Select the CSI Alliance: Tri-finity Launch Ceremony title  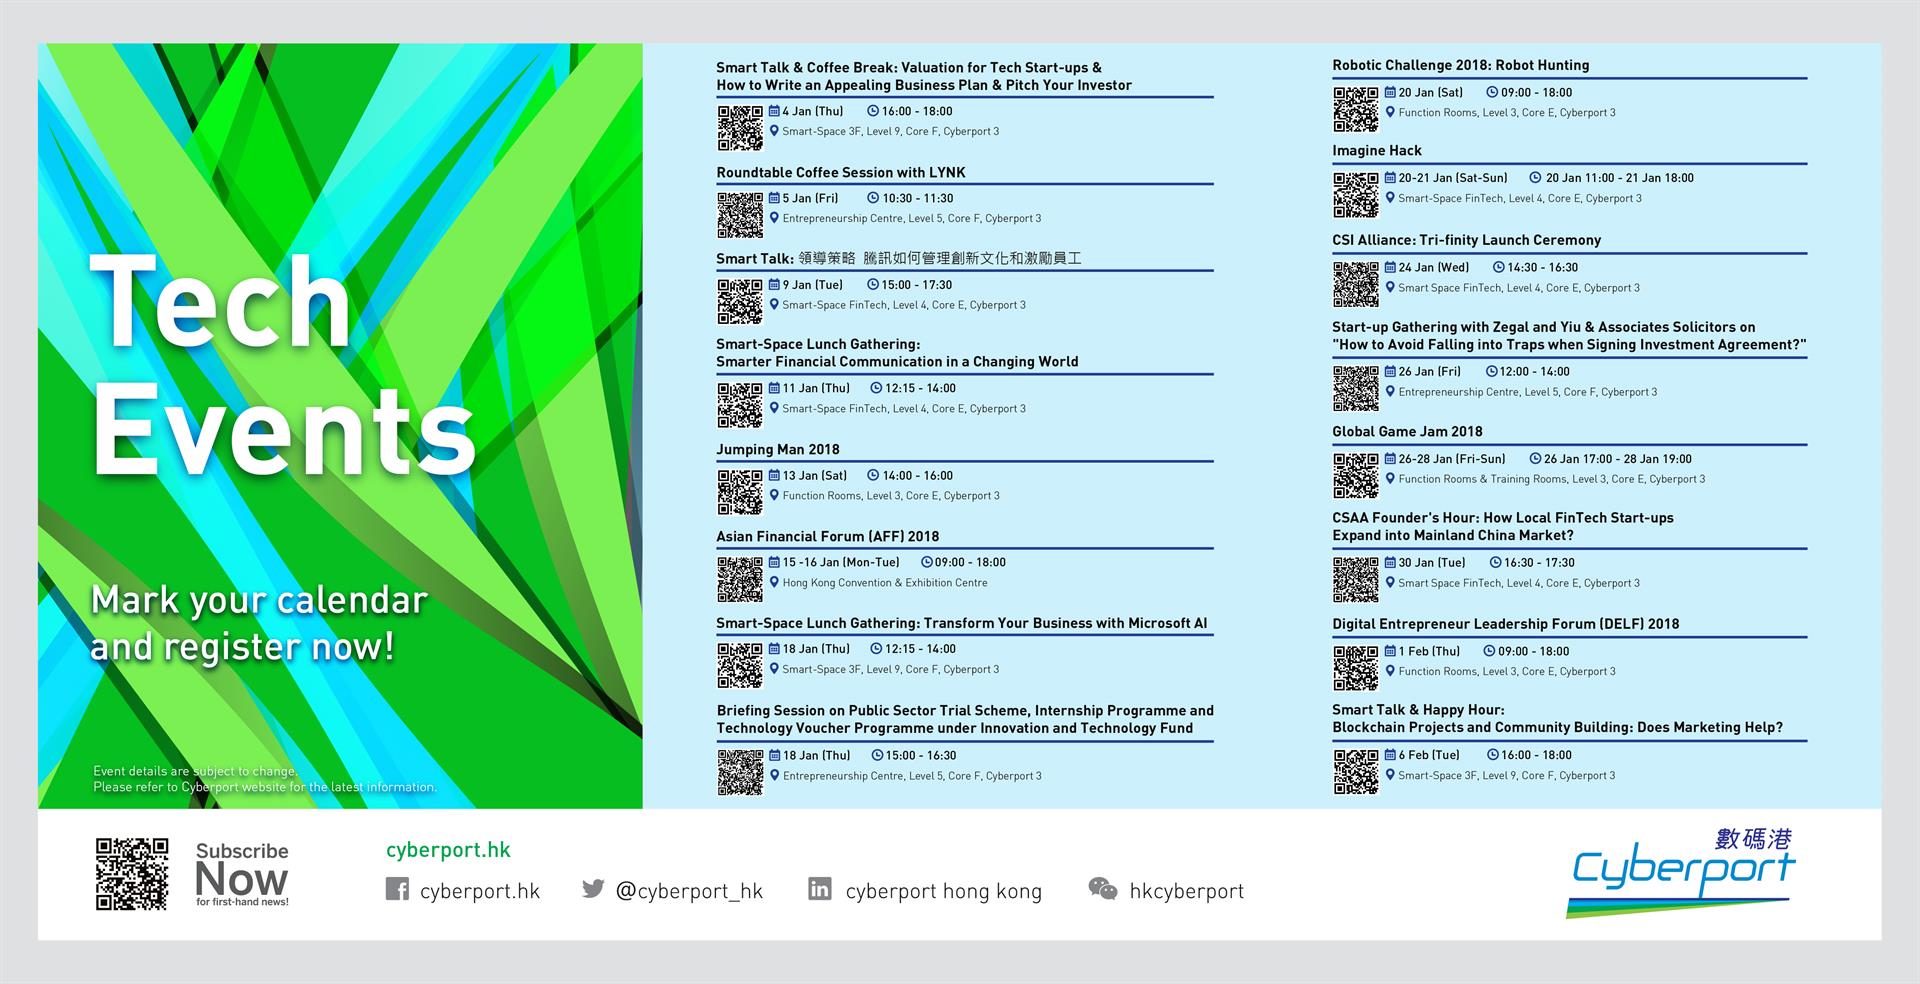coord(1467,240)
